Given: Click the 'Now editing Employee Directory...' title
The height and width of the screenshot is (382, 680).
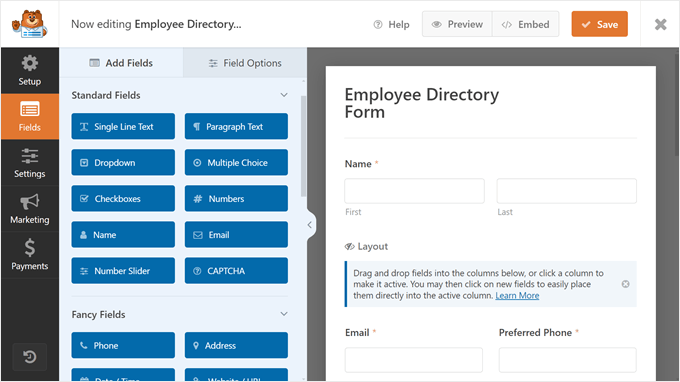Looking at the screenshot, I should (x=156, y=24).
